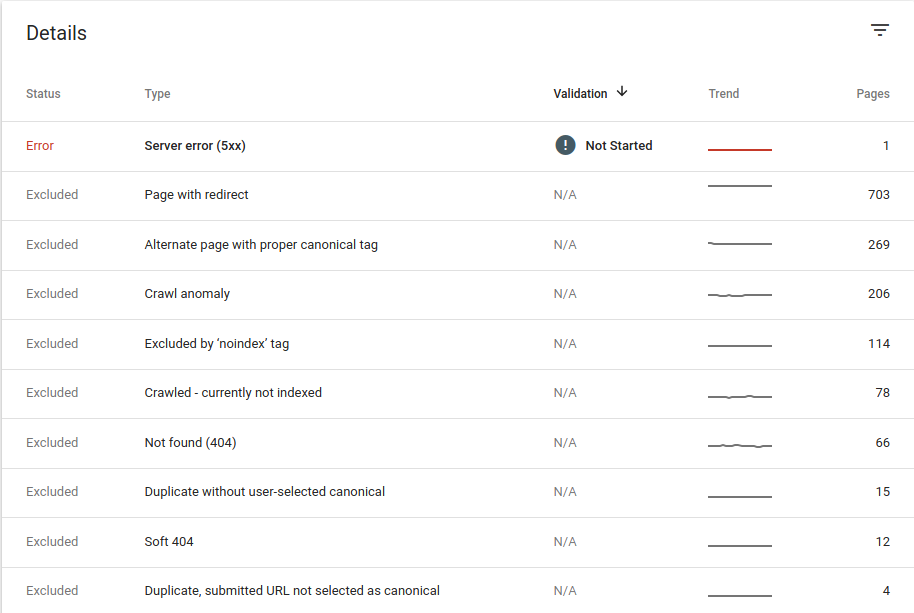Click the trend graph for Crawl anomaly

(x=739, y=293)
